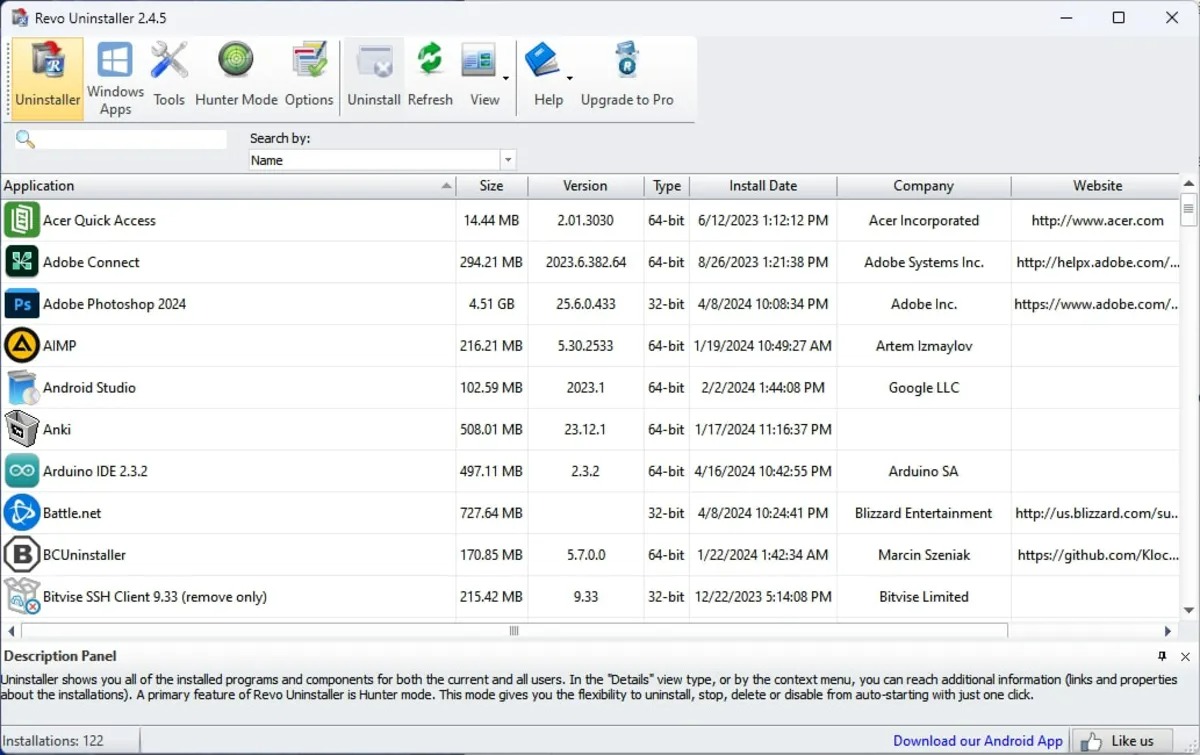Image resolution: width=1200 pixels, height=755 pixels.
Task: Expand the View dropdown arrow
Action: [506, 78]
